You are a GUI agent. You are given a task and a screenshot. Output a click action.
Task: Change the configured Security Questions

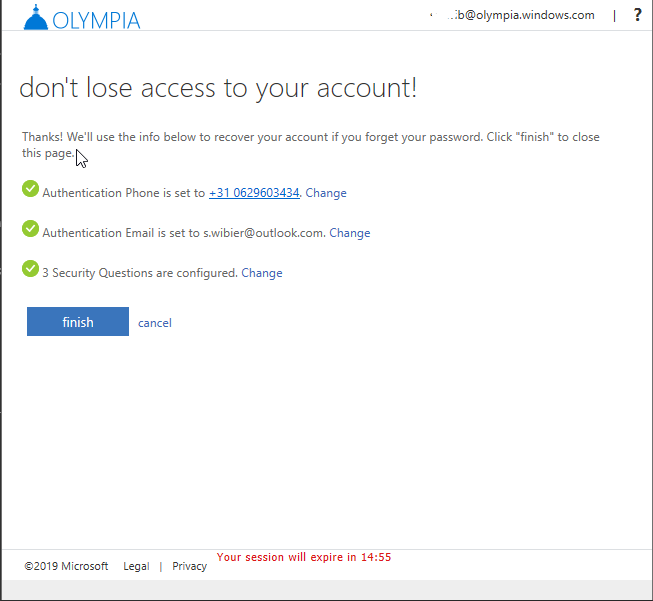coord(262,273)
